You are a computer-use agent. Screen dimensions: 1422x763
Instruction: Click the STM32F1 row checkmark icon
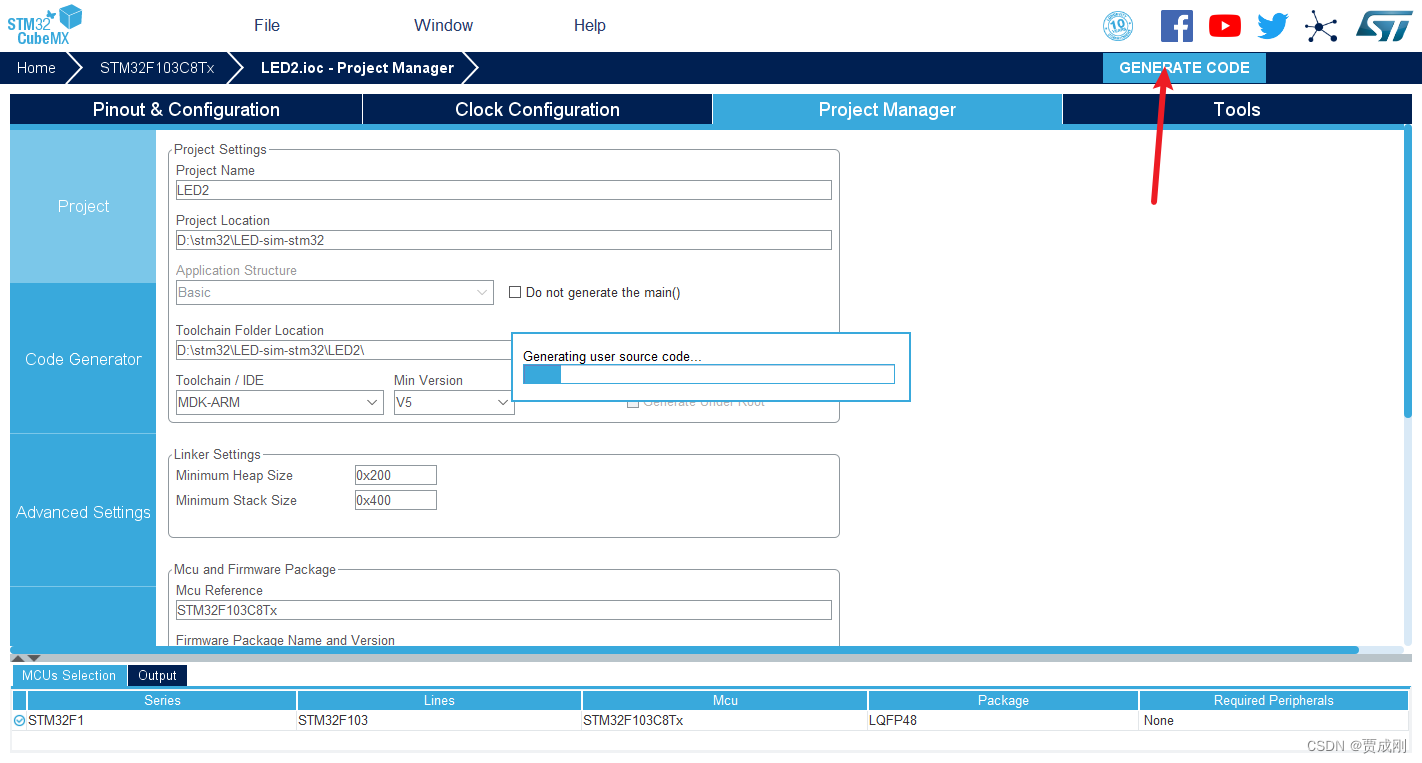point(19,720)
